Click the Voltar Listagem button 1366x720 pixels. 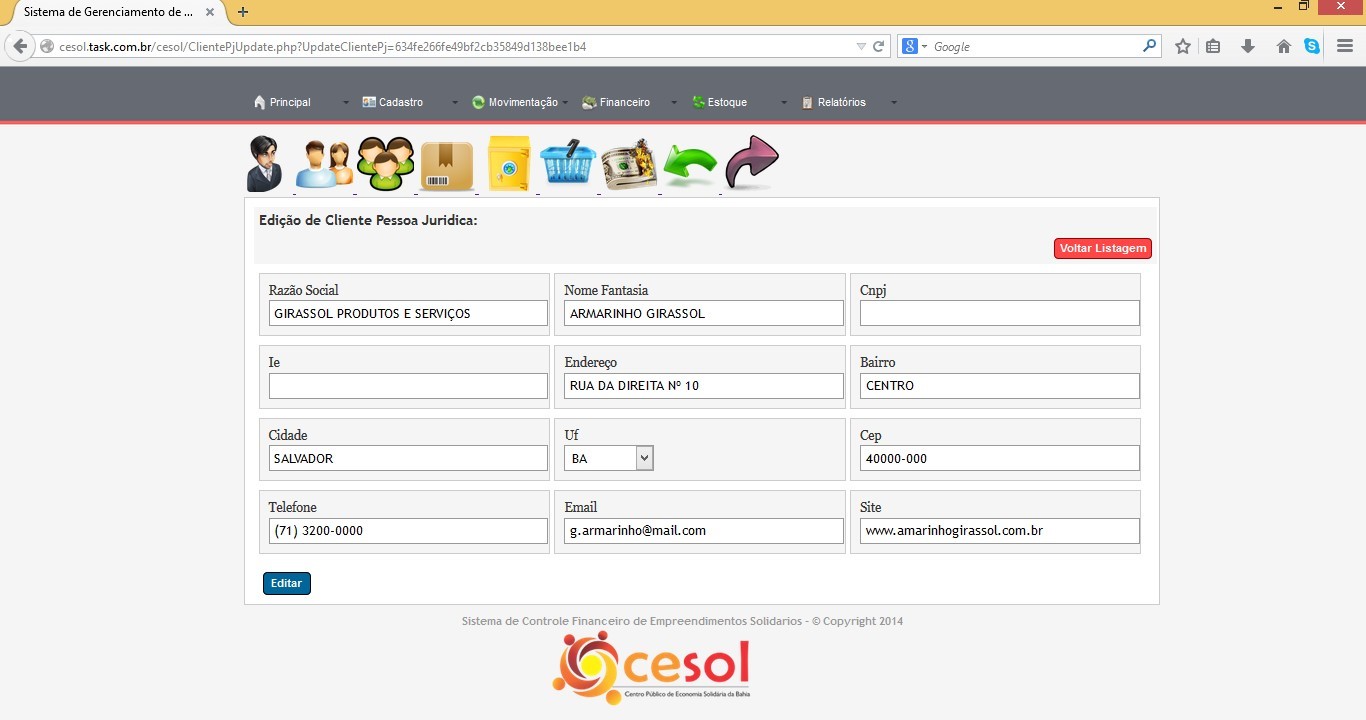[x=1102, y=248]
